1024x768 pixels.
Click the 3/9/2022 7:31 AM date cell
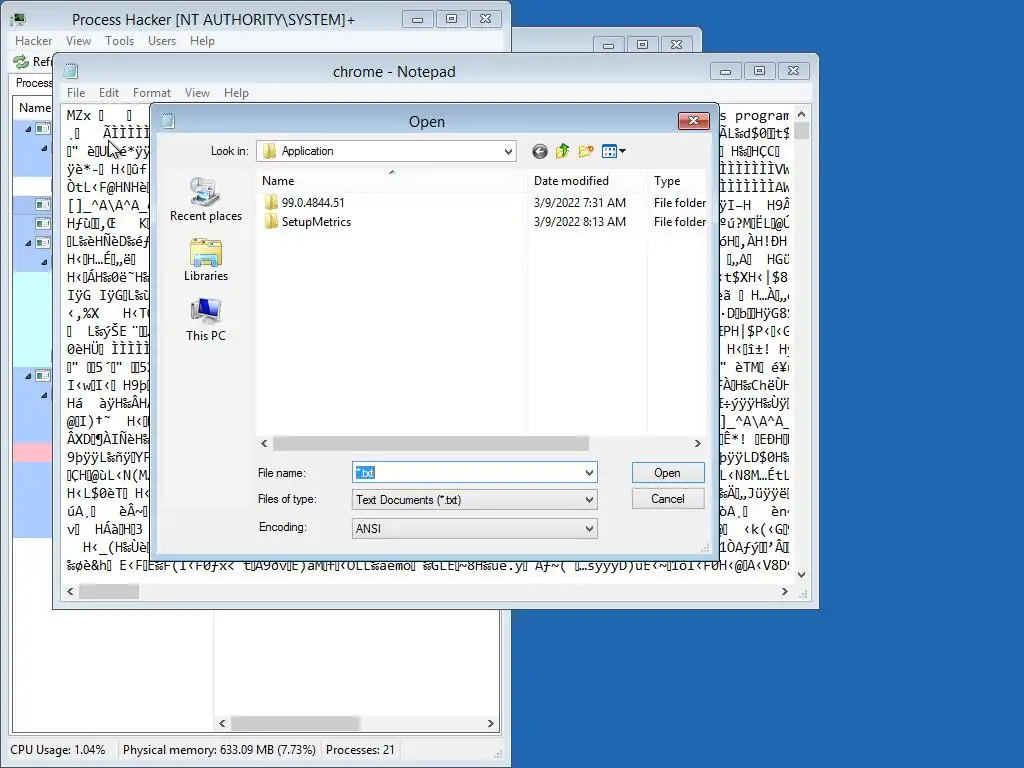point(580,202)
